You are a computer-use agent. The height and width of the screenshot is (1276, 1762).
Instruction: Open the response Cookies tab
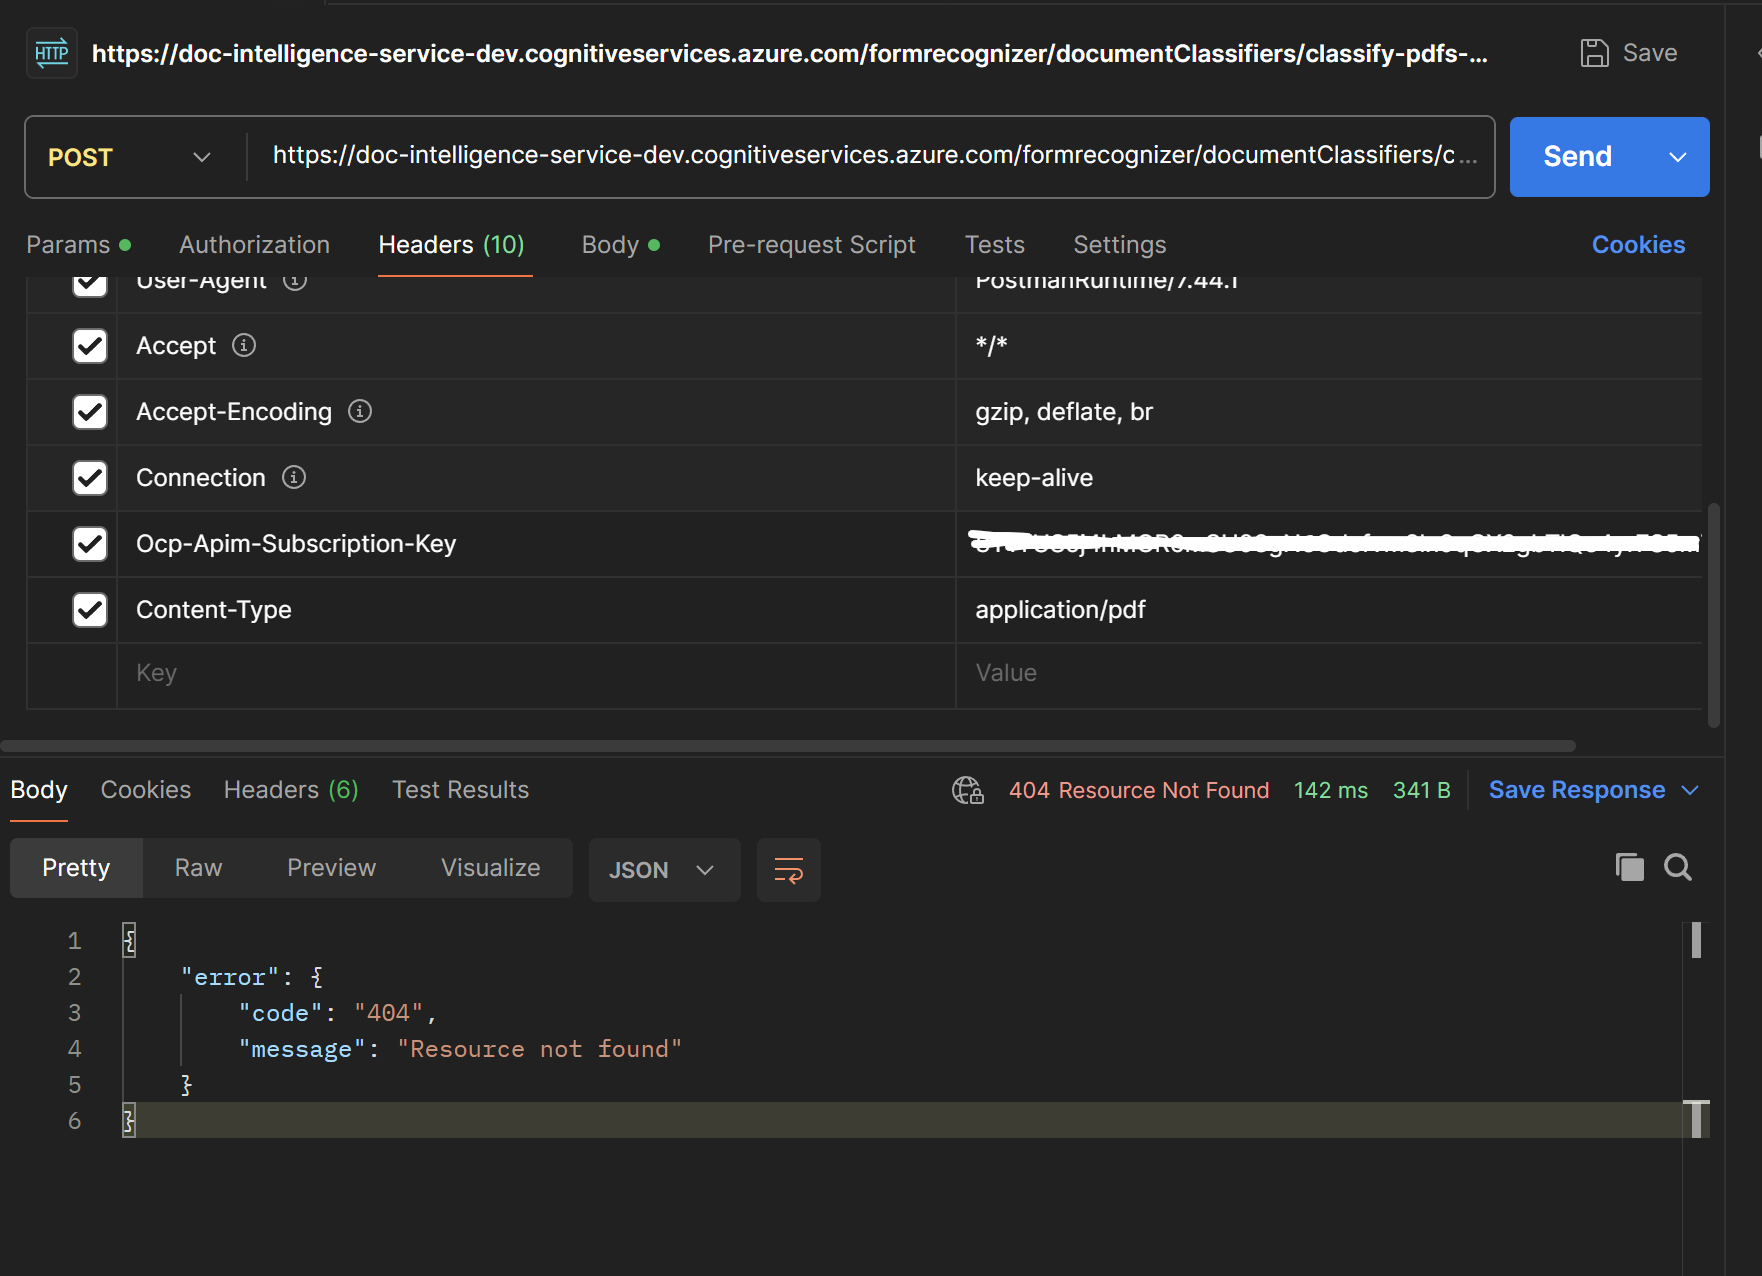(146, 790)
